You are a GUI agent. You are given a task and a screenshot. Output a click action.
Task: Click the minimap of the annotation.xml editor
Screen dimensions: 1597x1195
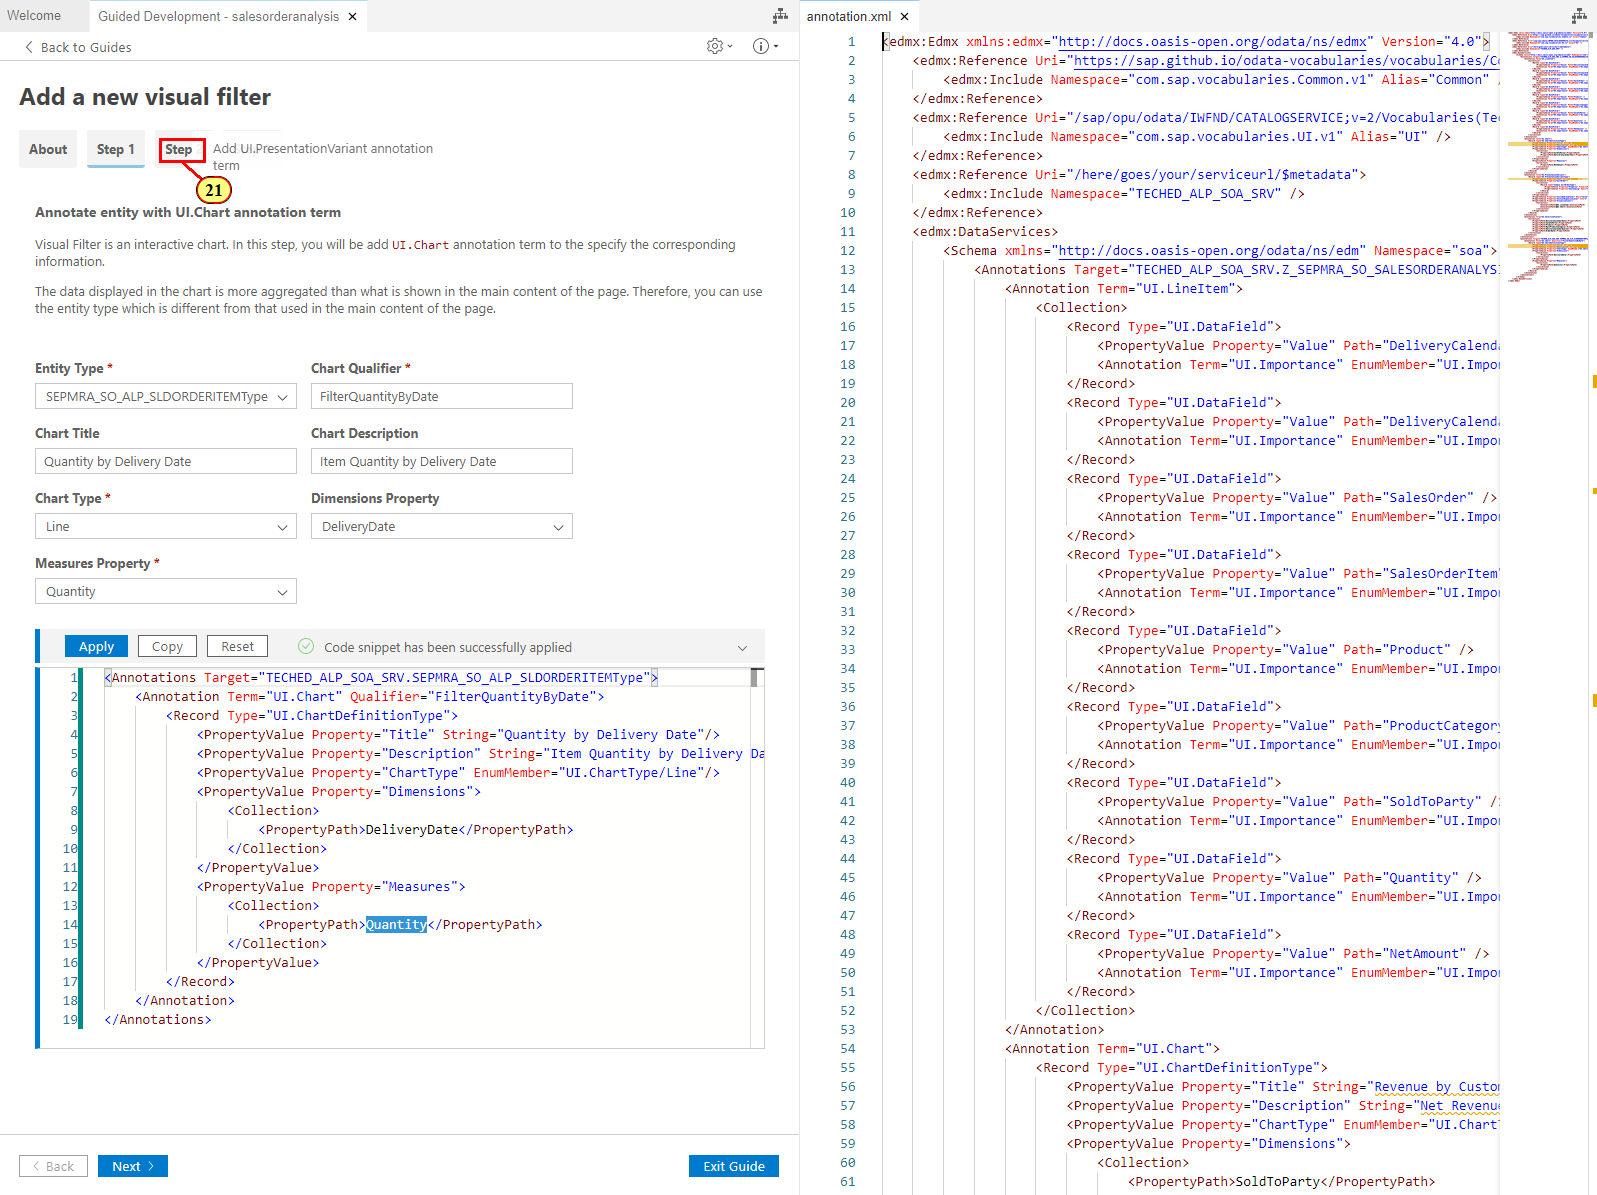pyautogui.click(x=1548, y=155)
